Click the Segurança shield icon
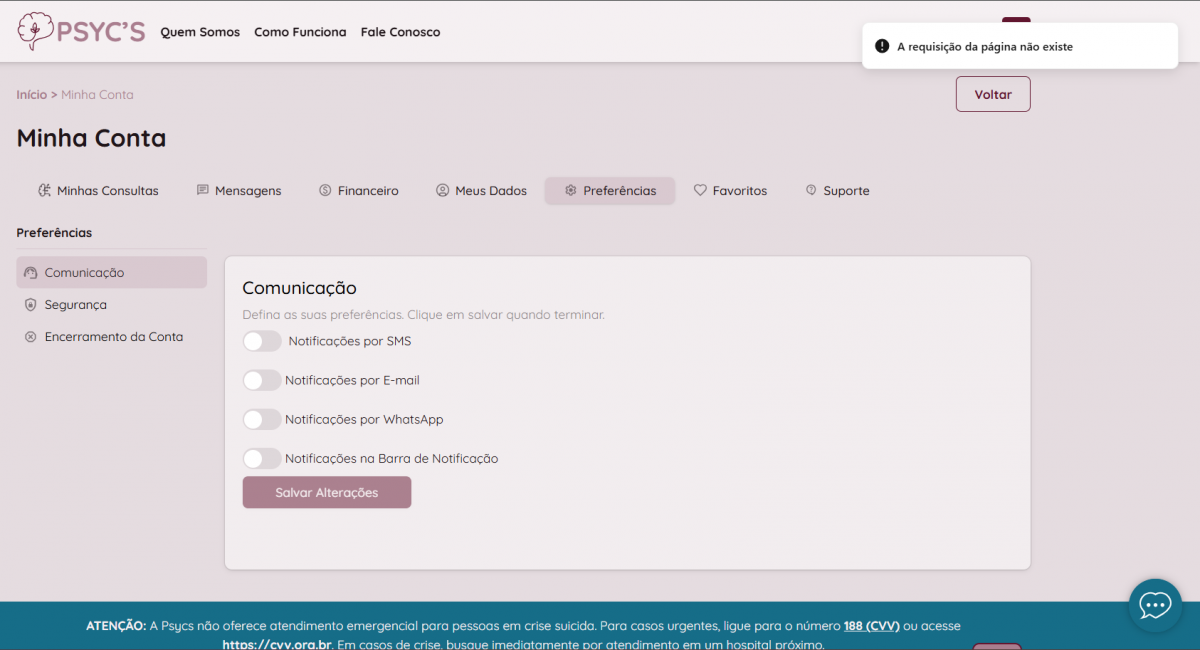1200x650 pixels. [x=30, y=305]
